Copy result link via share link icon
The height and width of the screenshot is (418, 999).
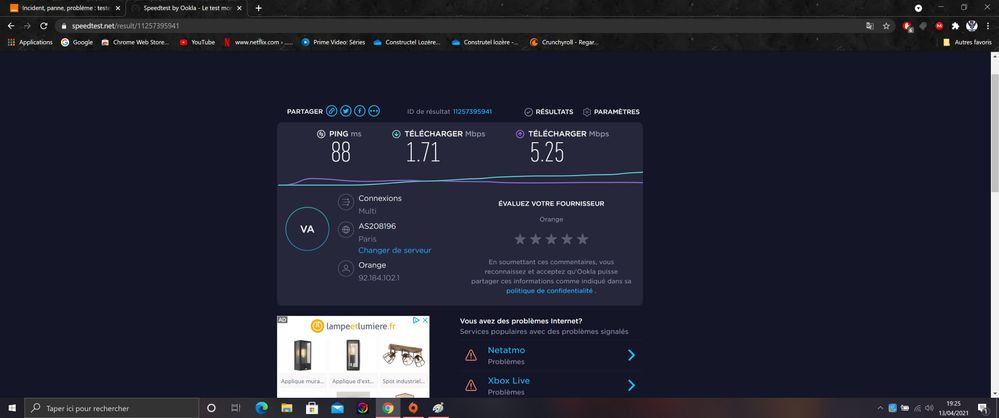[x=331, y=111]
